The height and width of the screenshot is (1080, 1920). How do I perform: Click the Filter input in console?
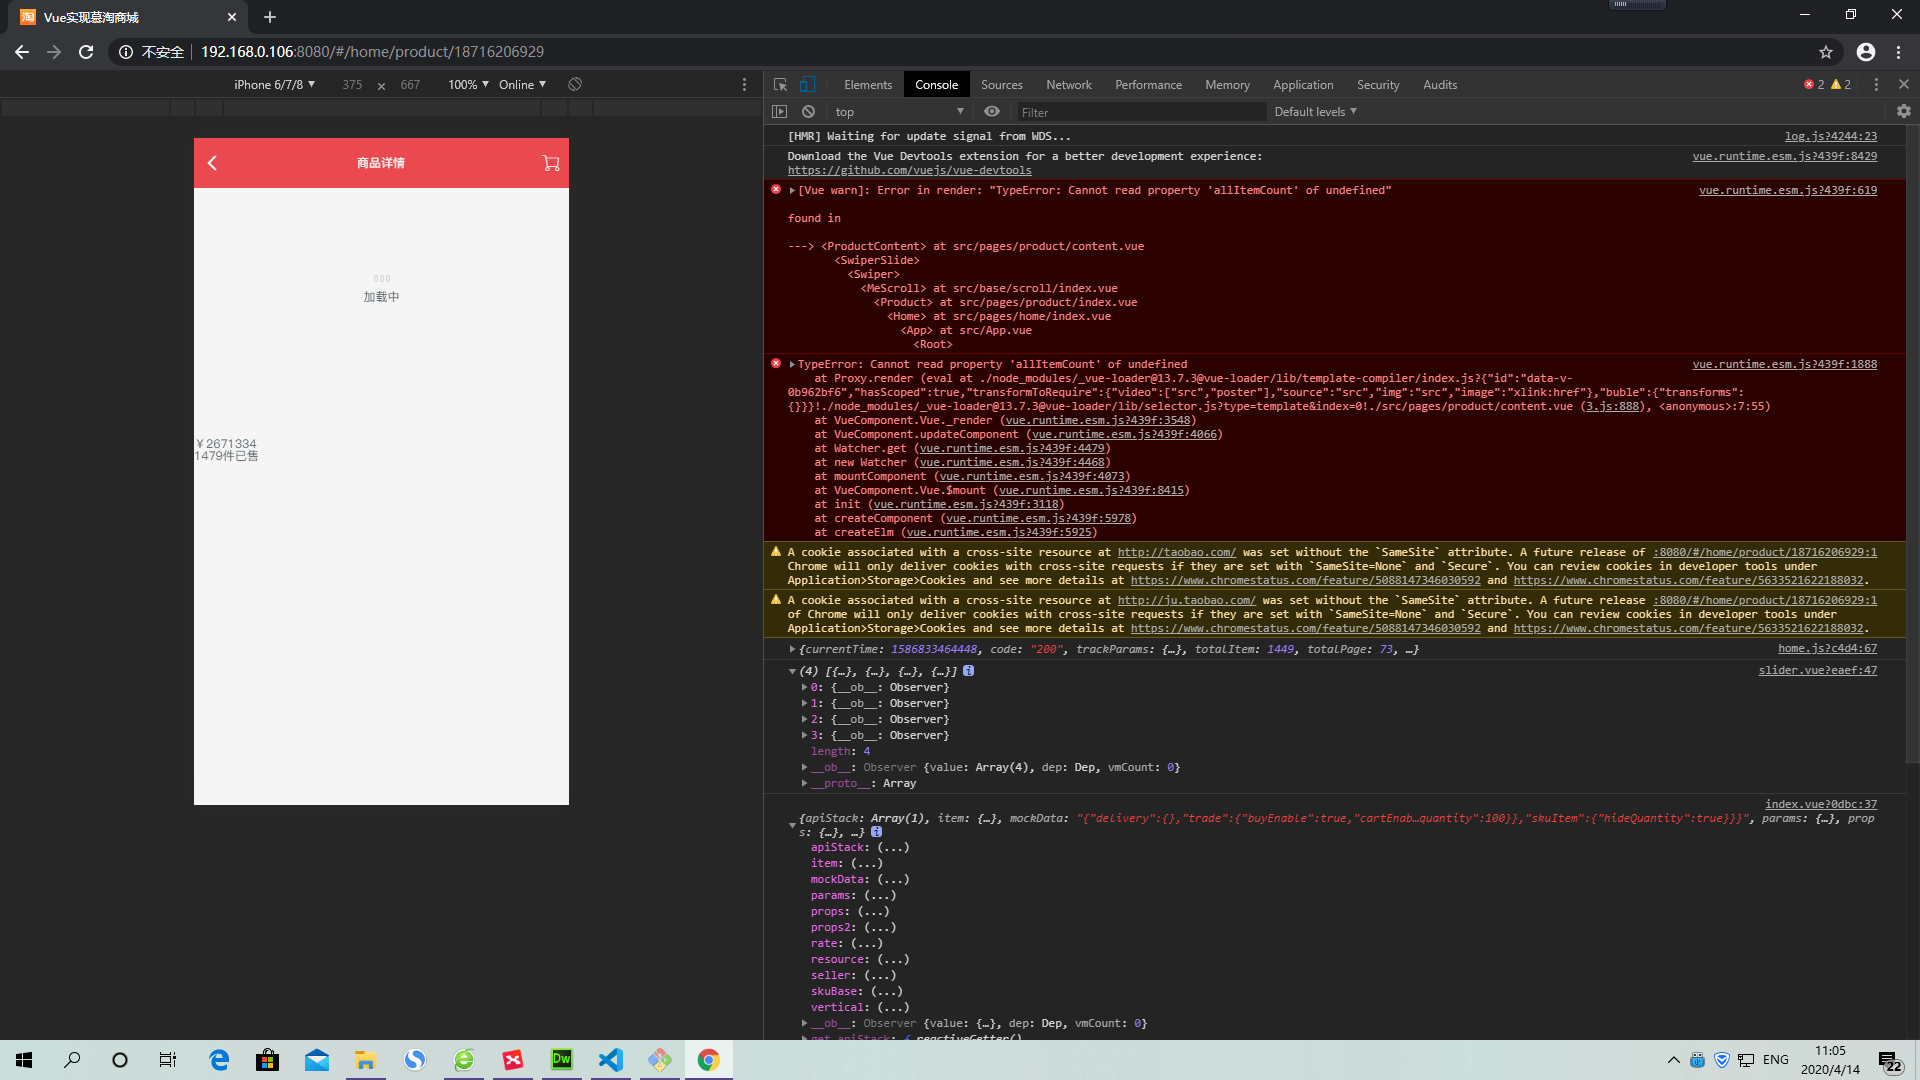(1140, 112)
